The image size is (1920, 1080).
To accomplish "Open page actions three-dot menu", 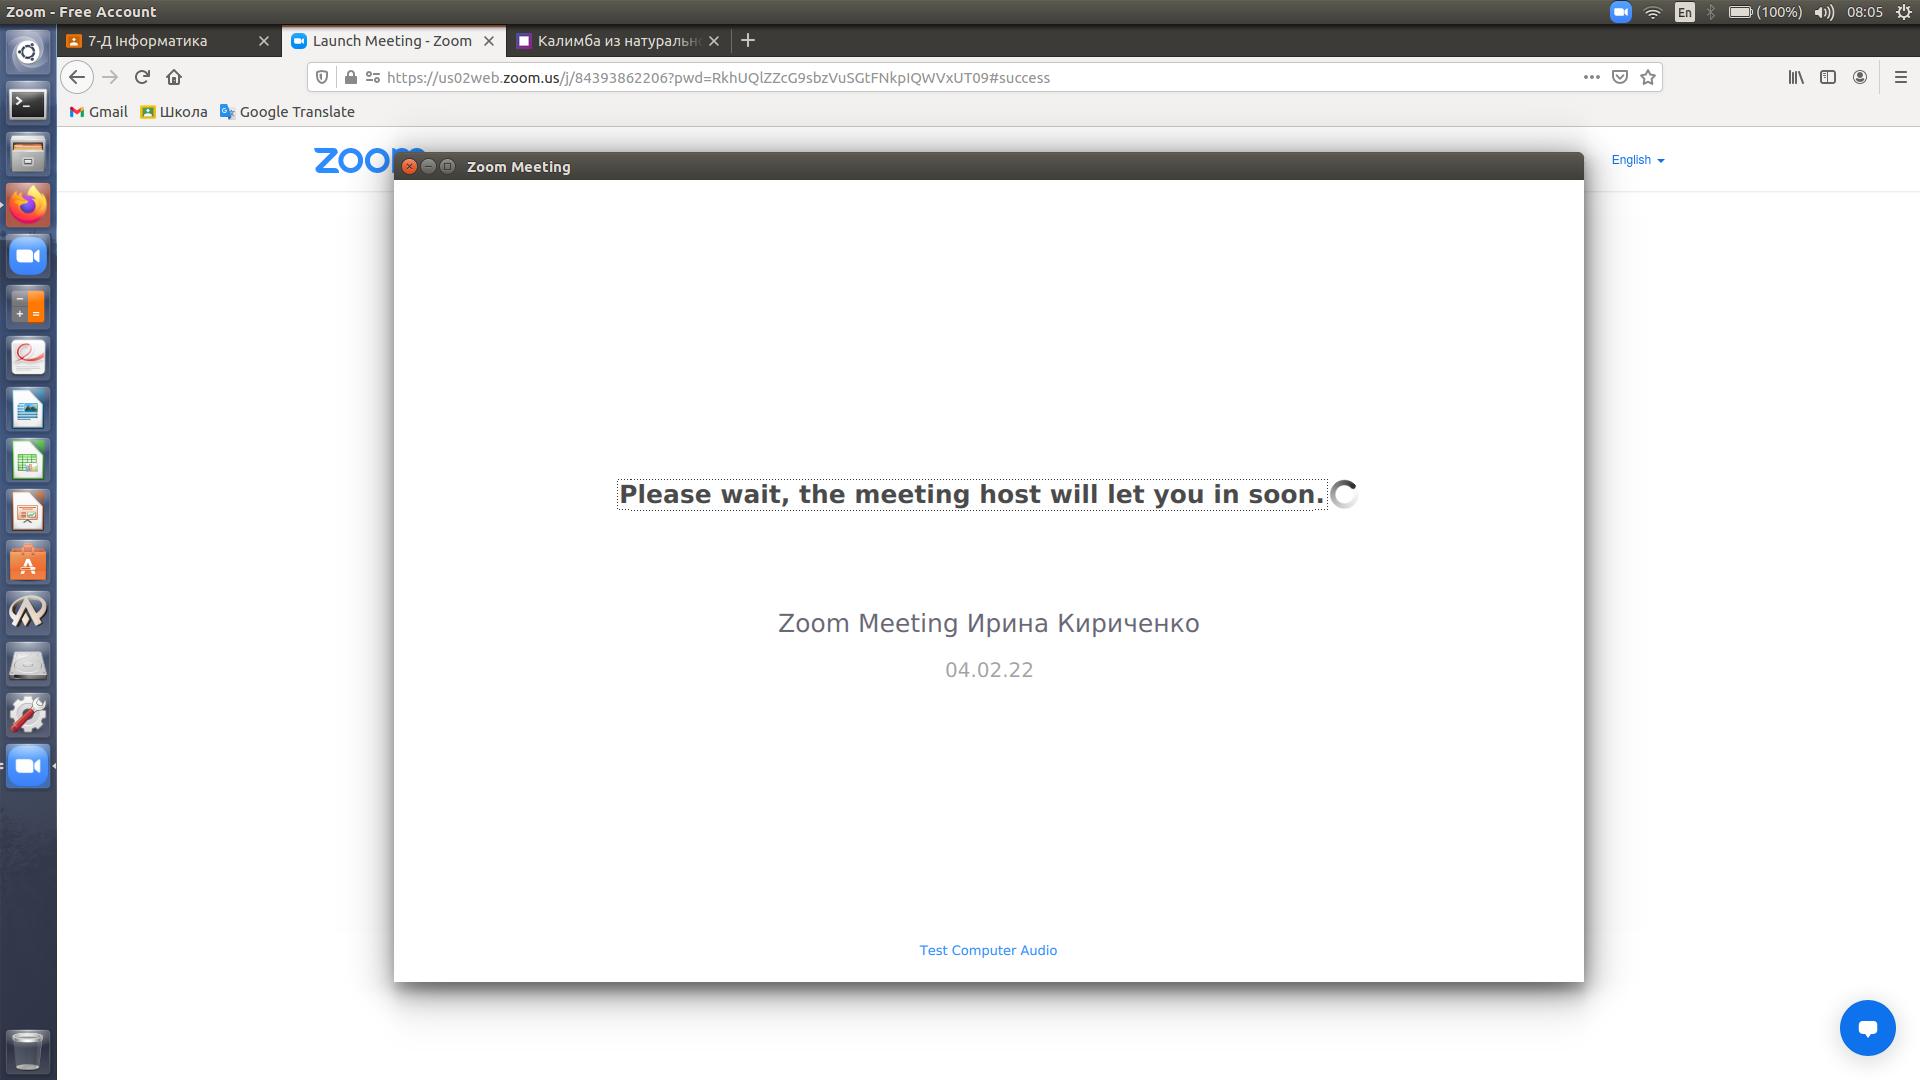I will tap(1591, 77).
